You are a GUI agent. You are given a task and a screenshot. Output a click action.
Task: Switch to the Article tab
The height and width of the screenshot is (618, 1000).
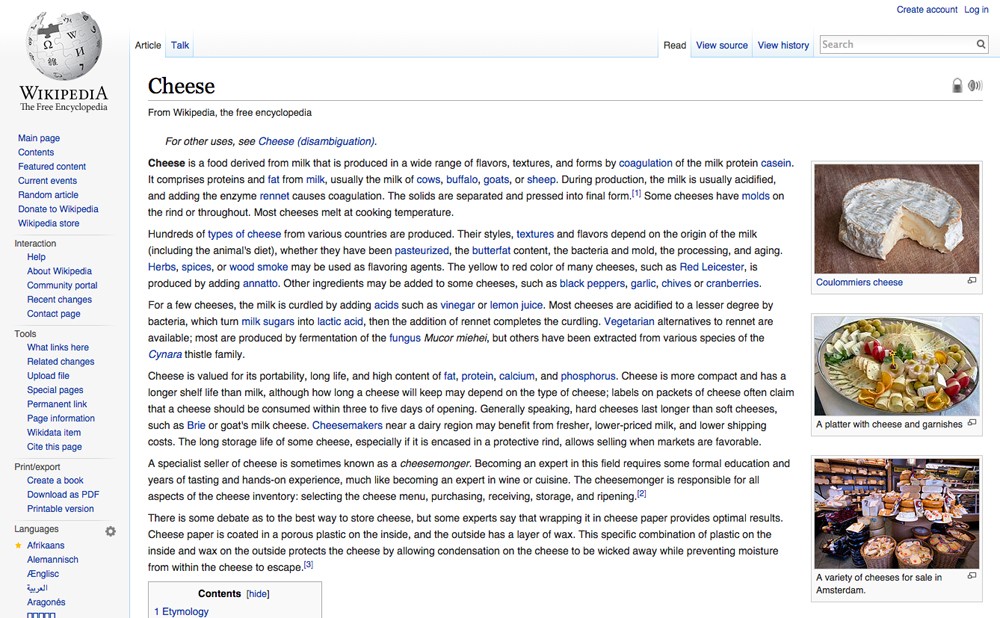[148, 45]
